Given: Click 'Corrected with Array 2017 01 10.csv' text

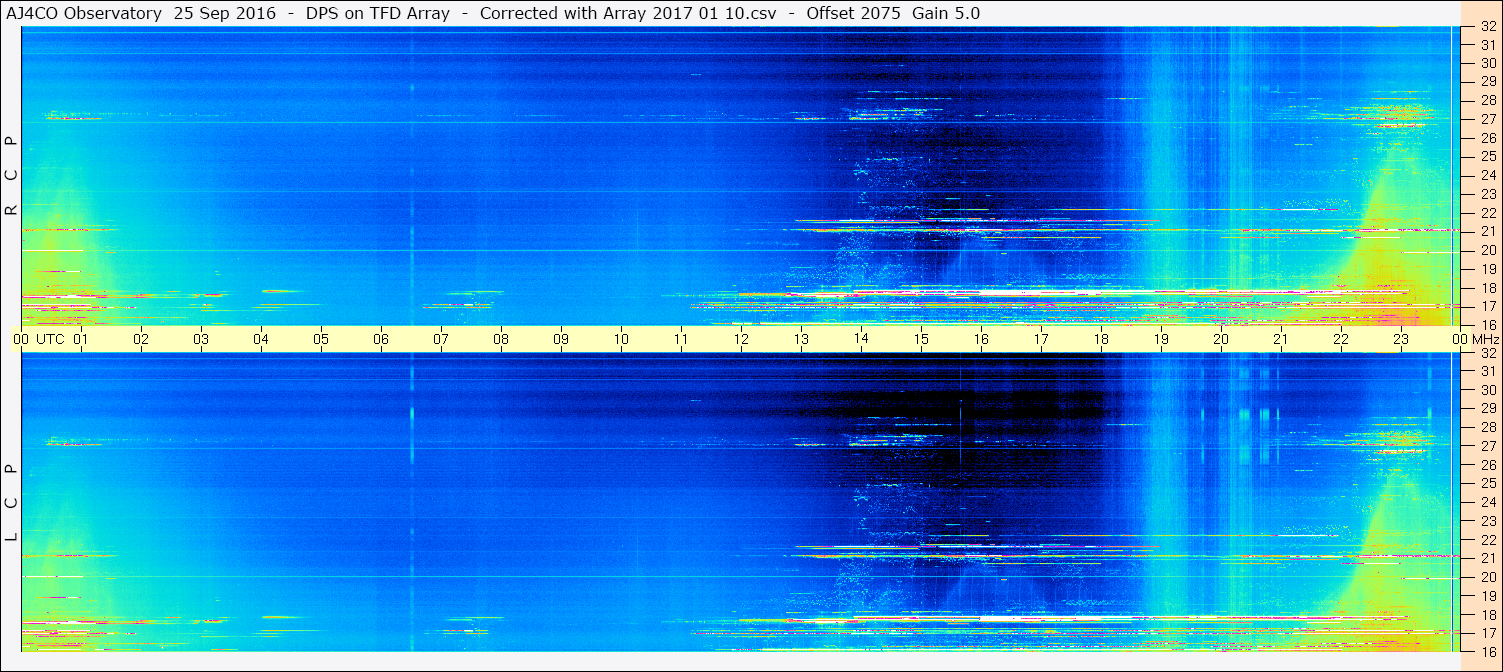Looking at the screenshot, I should click(x=628, y=13).
